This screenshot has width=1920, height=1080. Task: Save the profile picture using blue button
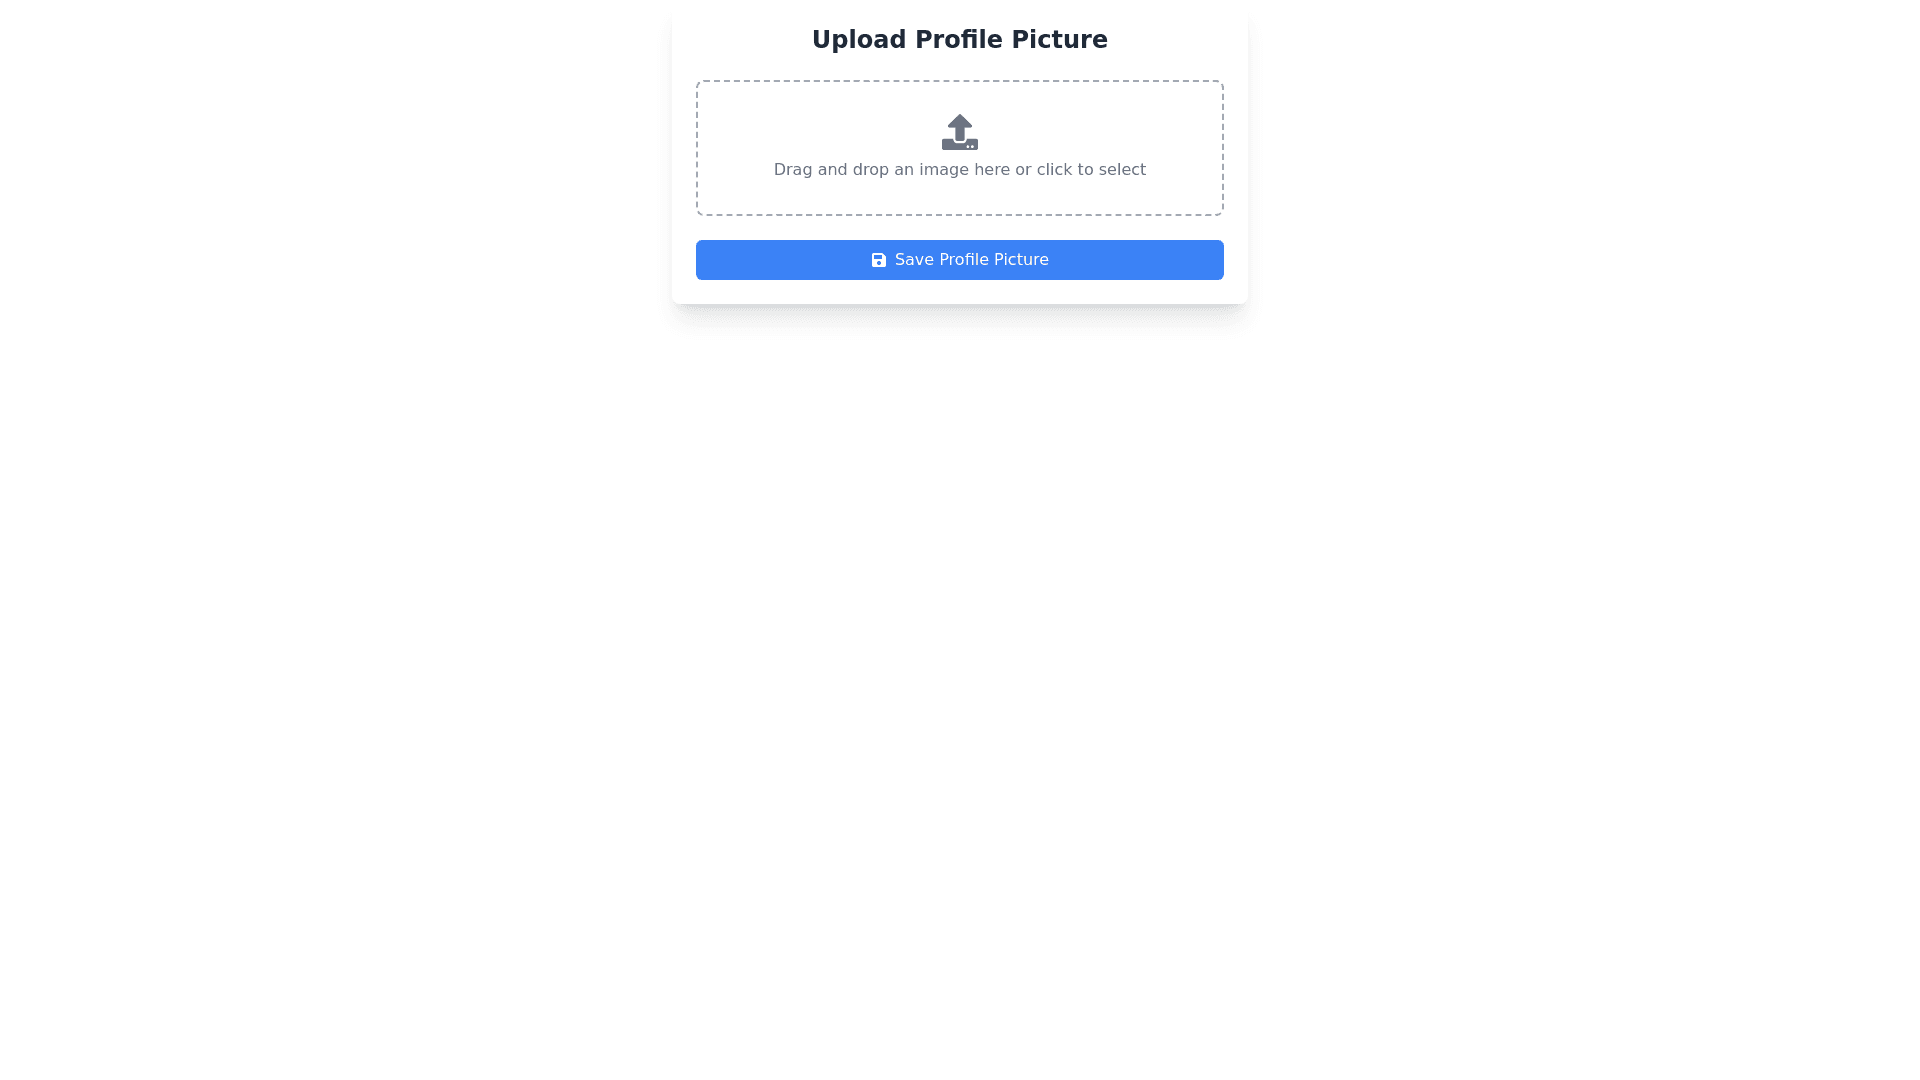(x=960, y=260)
